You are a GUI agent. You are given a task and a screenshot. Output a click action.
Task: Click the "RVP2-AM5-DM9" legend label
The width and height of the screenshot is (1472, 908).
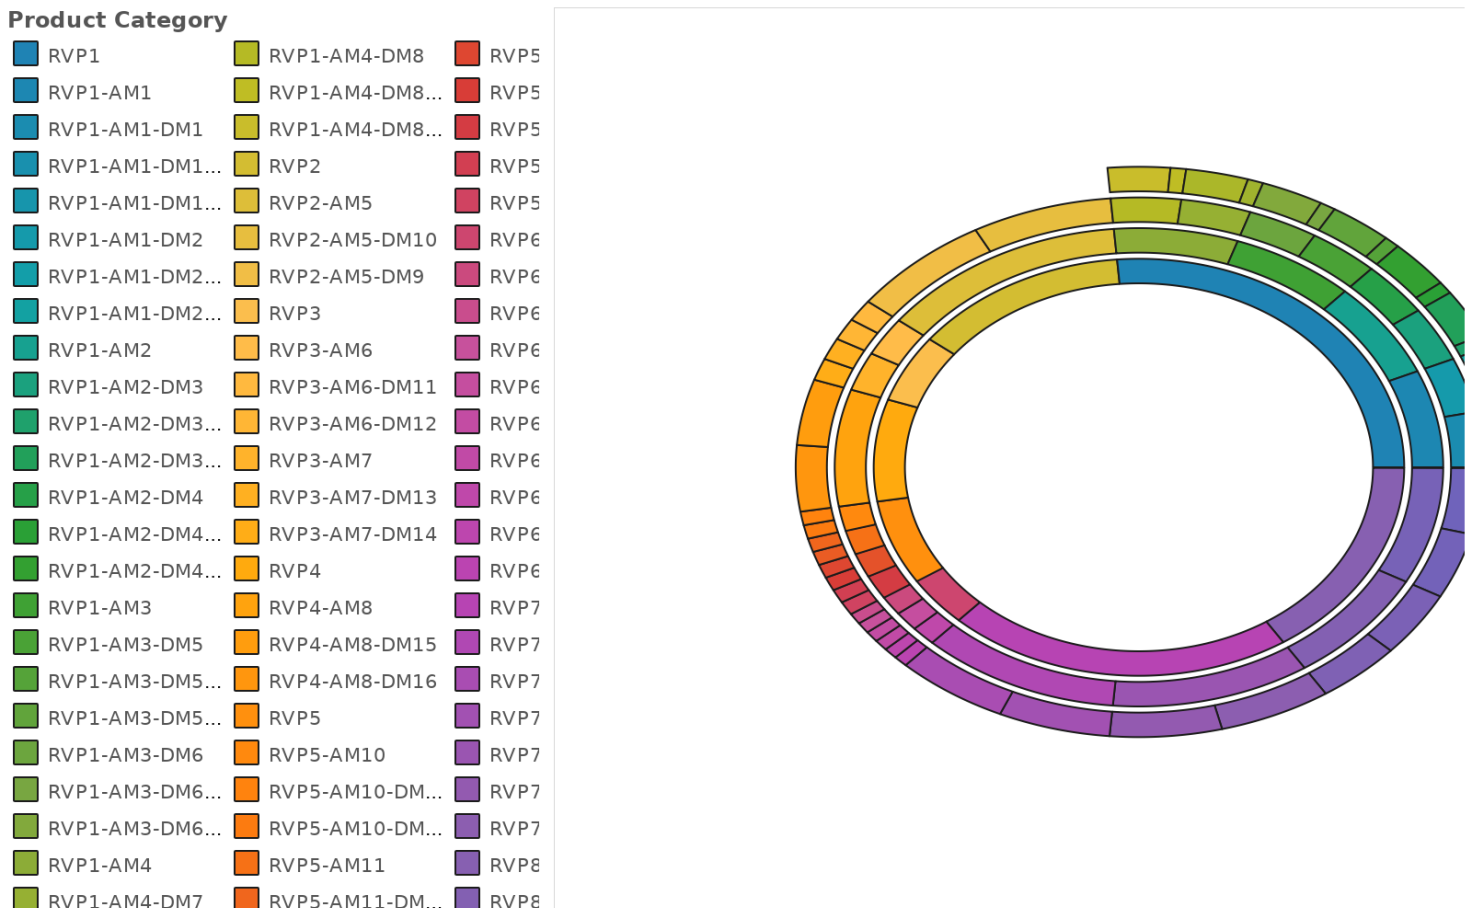(346, 277)
